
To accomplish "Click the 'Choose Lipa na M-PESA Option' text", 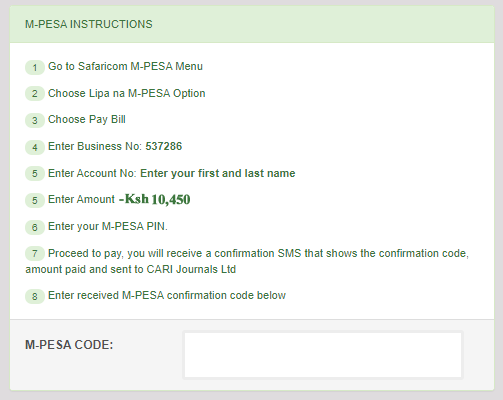I will coord(127,93).
